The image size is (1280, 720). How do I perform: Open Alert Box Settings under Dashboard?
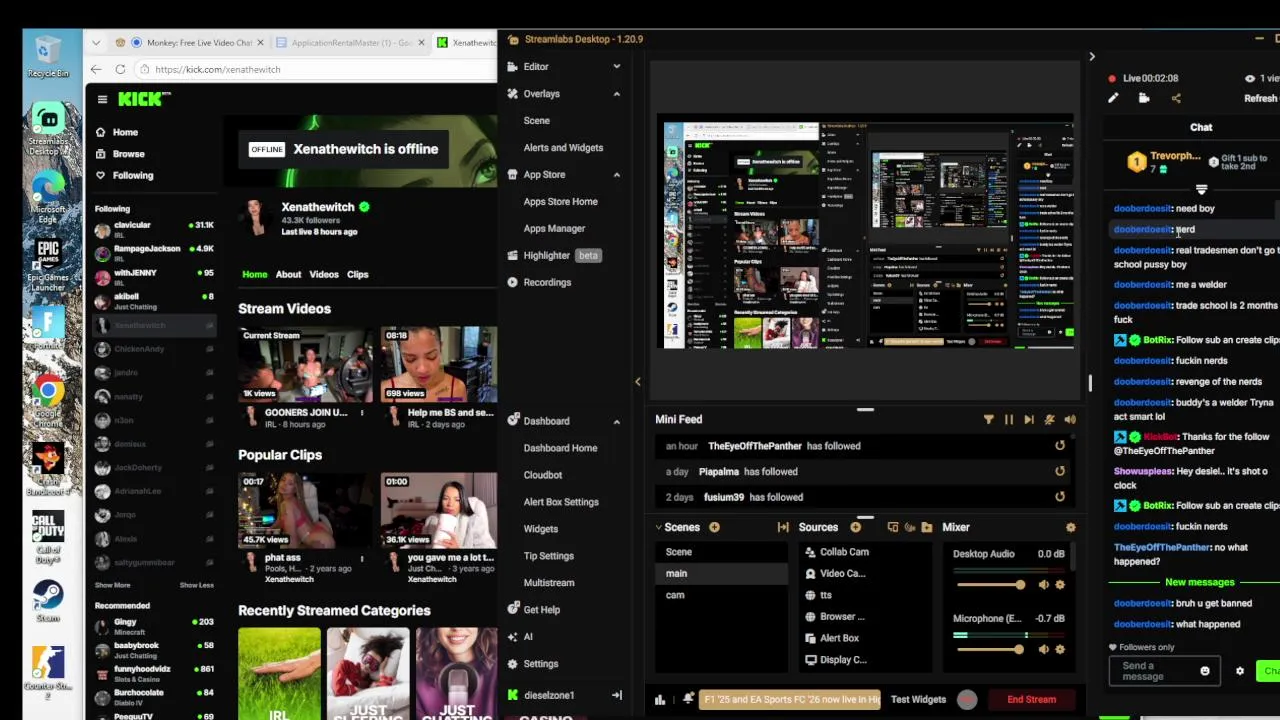pyautogui.click(x=561, y=502)
